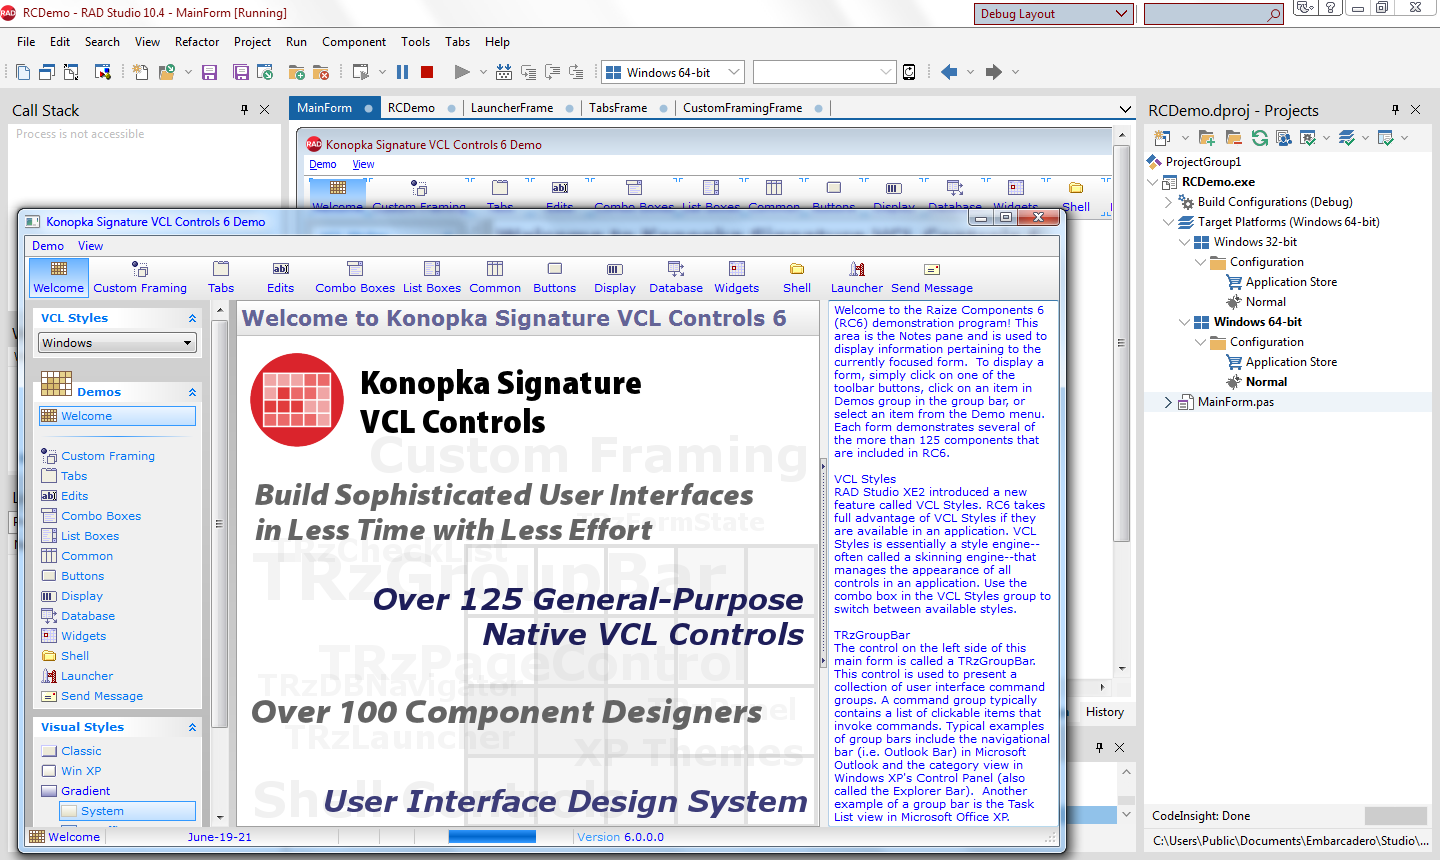
Task: Click the status bar progress bar
Action: tap(492, 837)
